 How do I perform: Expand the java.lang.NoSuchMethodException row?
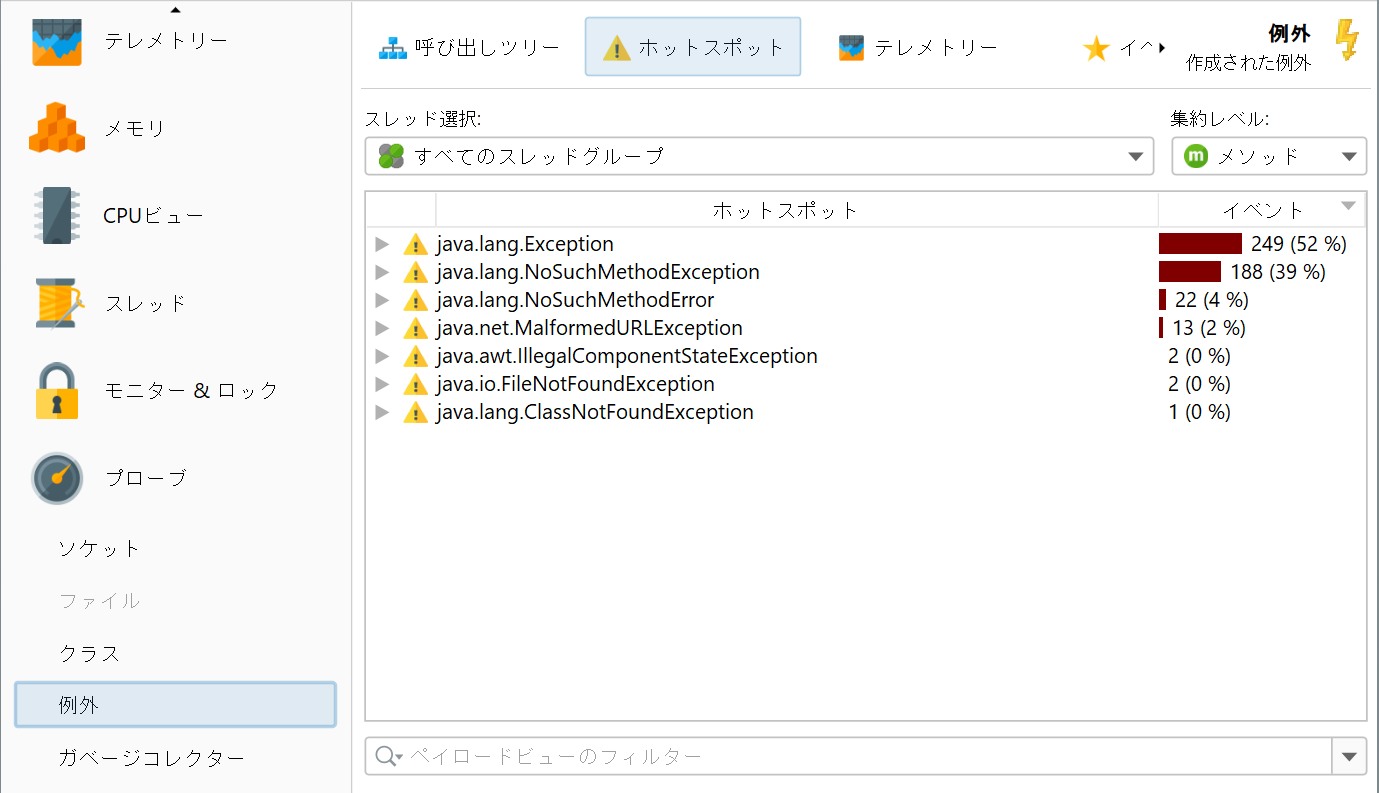point(381,272)
